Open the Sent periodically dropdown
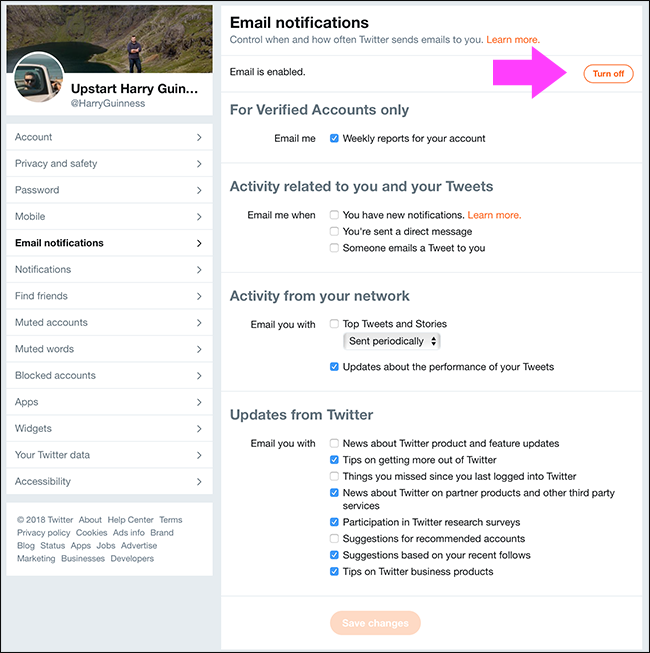 [391, 341]
